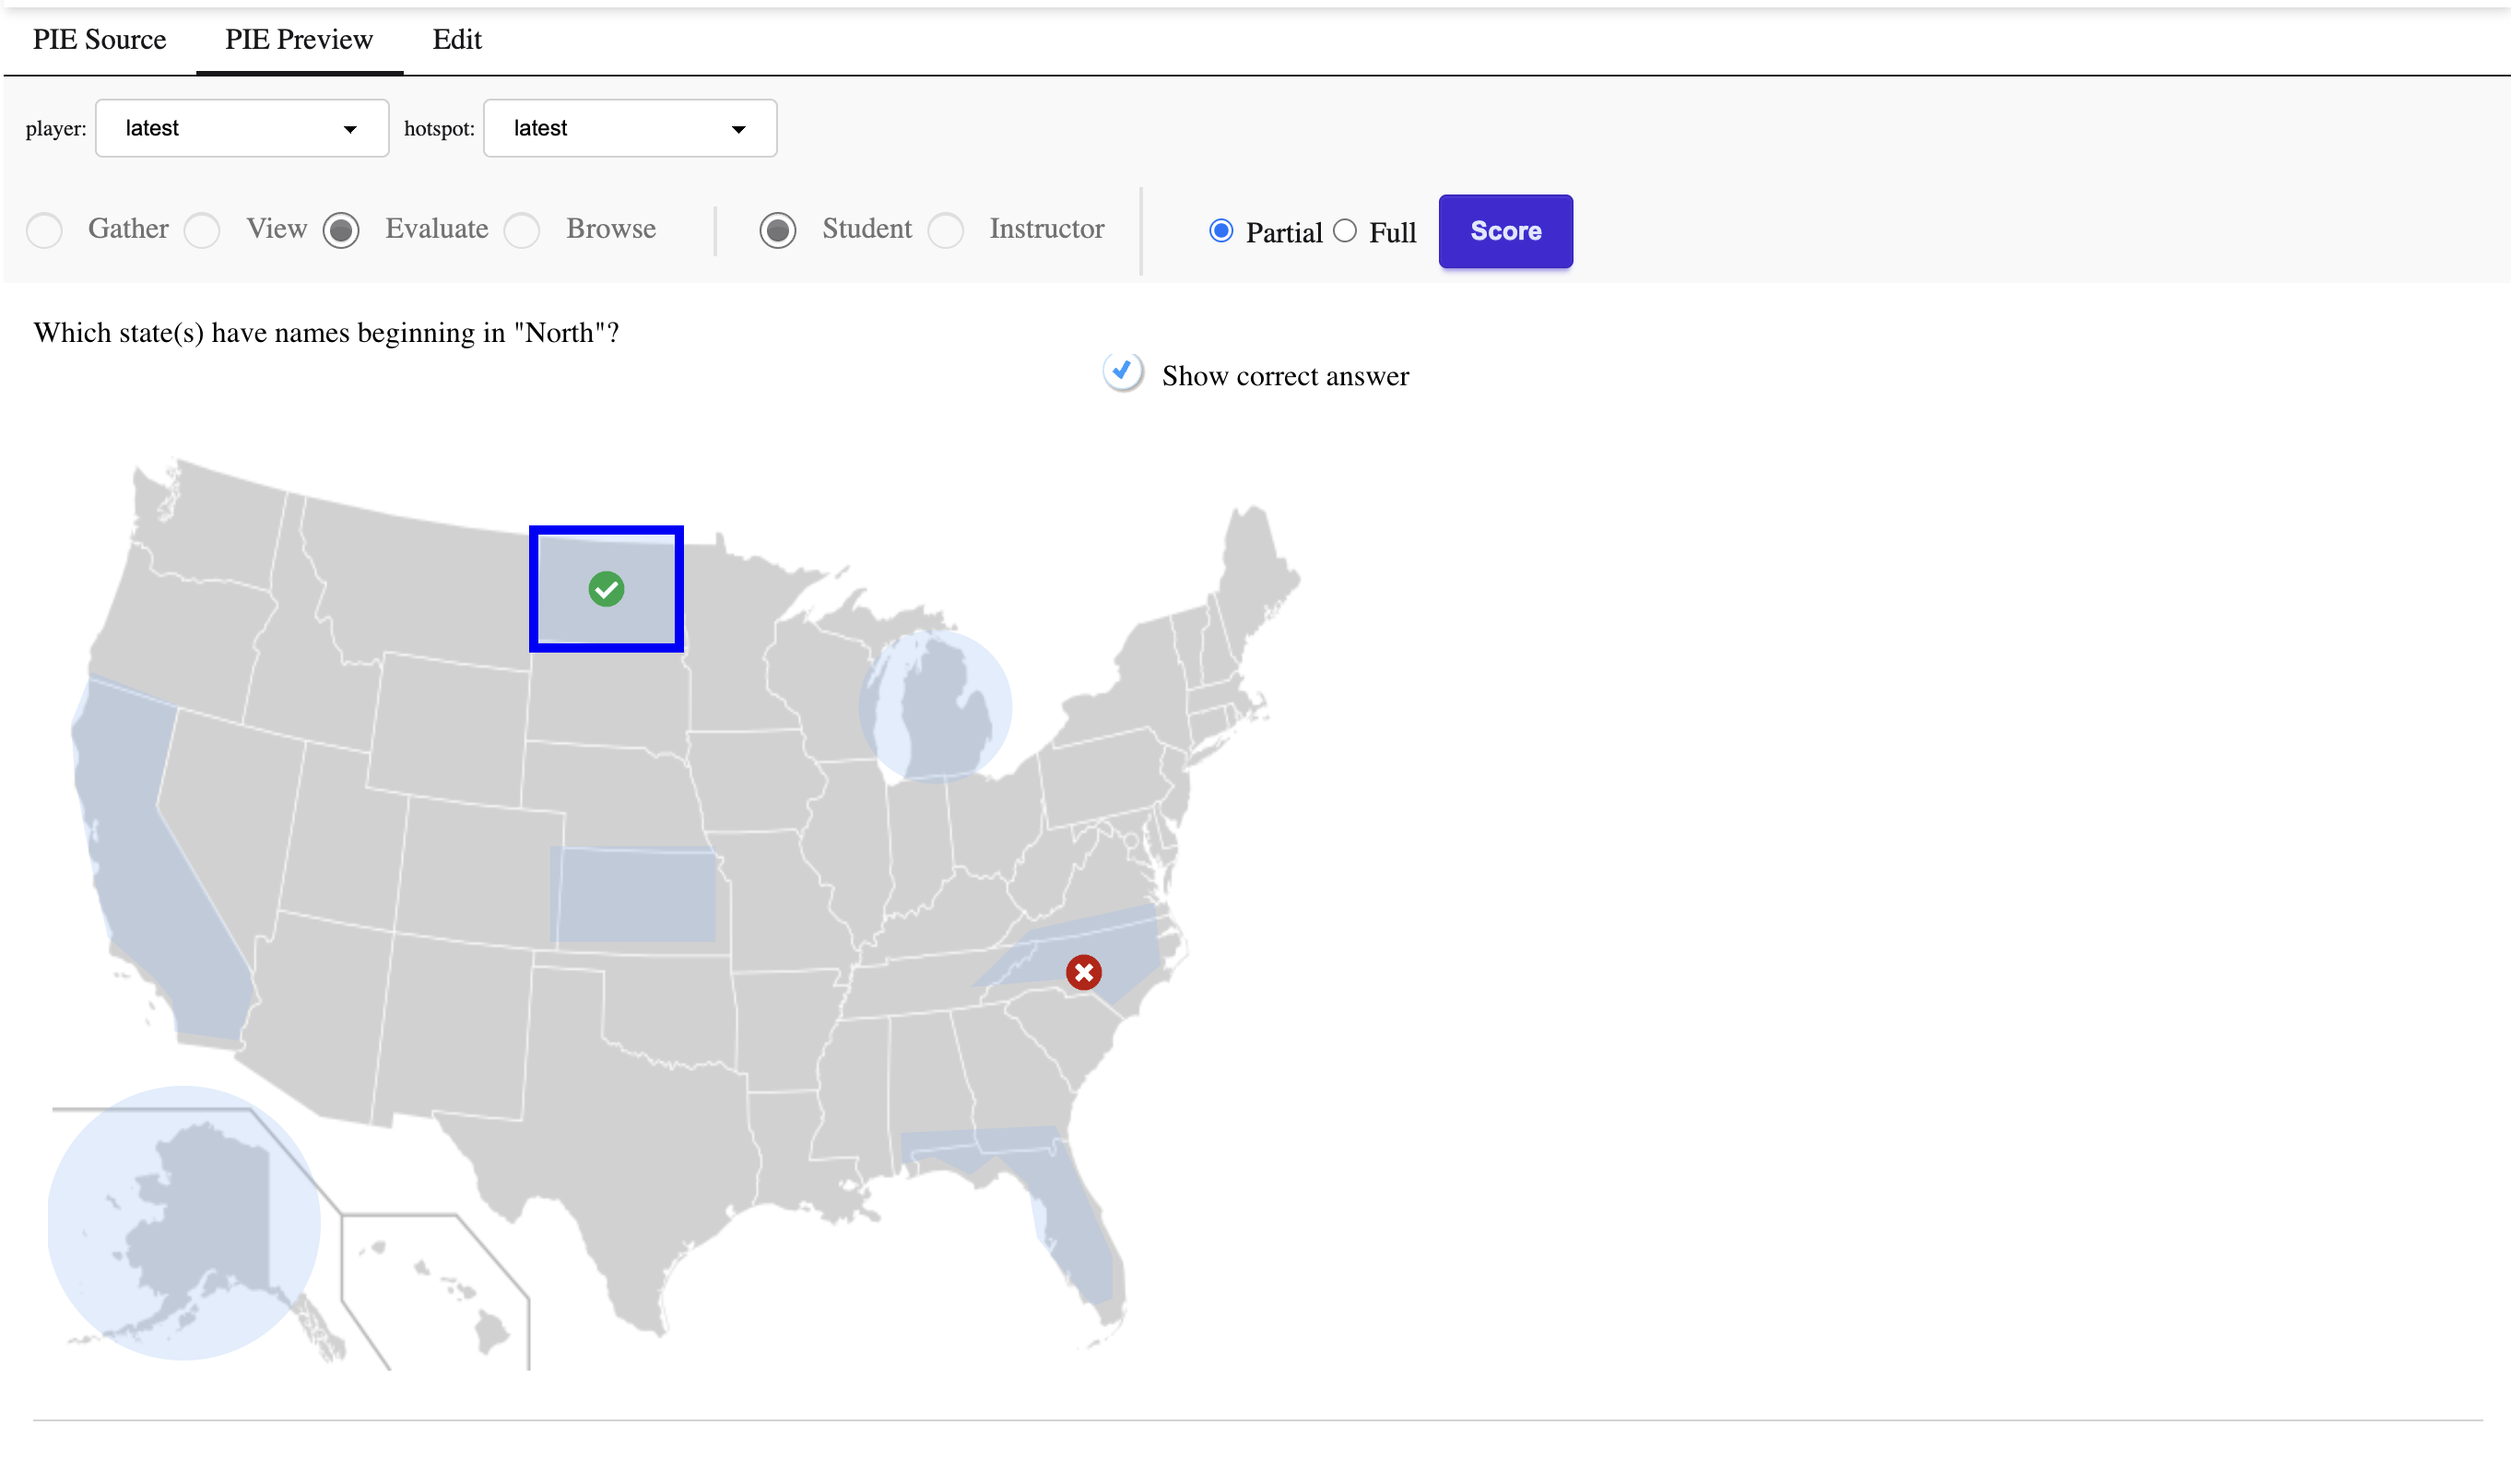Open the player version dropdown
The width and height of the screenshot is (2511, 1484).
coord(241,128)
